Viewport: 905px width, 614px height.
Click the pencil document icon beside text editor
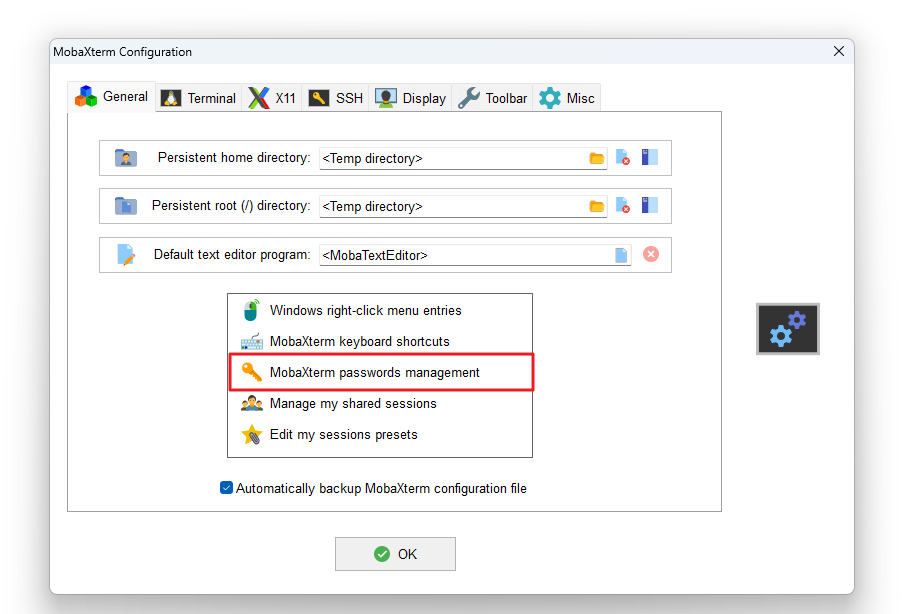tap(126, 254)
